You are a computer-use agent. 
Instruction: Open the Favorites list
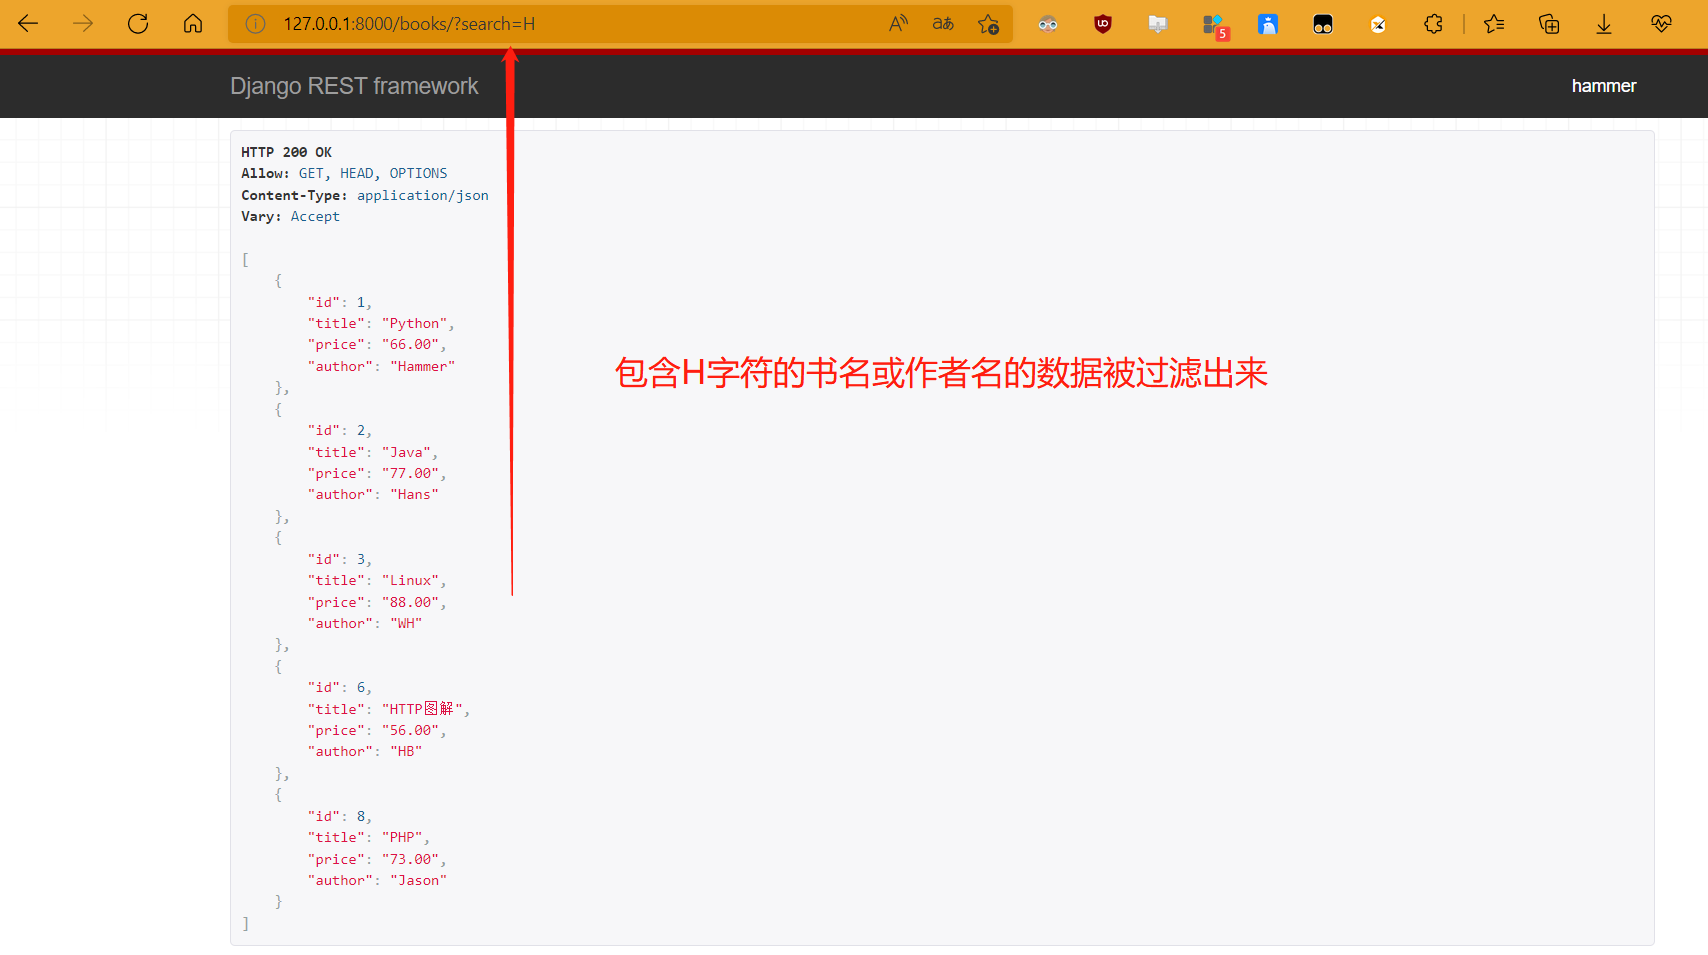pos(1494,24)
